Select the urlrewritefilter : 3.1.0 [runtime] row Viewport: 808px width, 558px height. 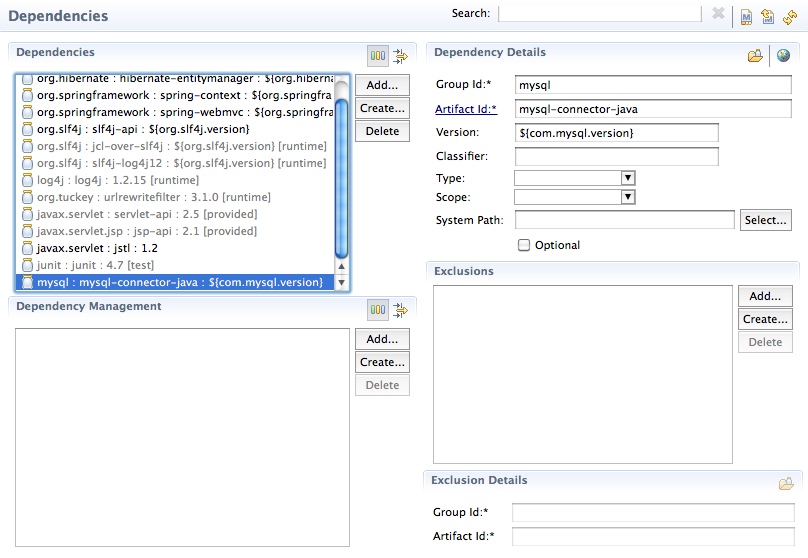tap(175, 197)
